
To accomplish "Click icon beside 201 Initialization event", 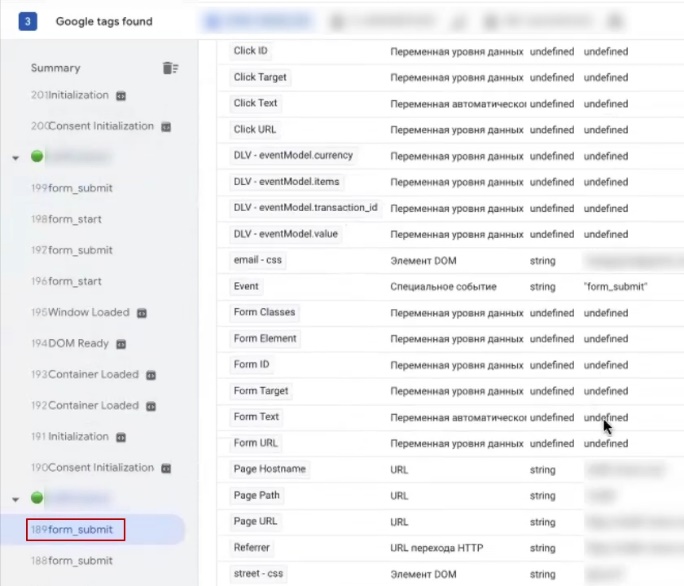I will pos(121,96).
